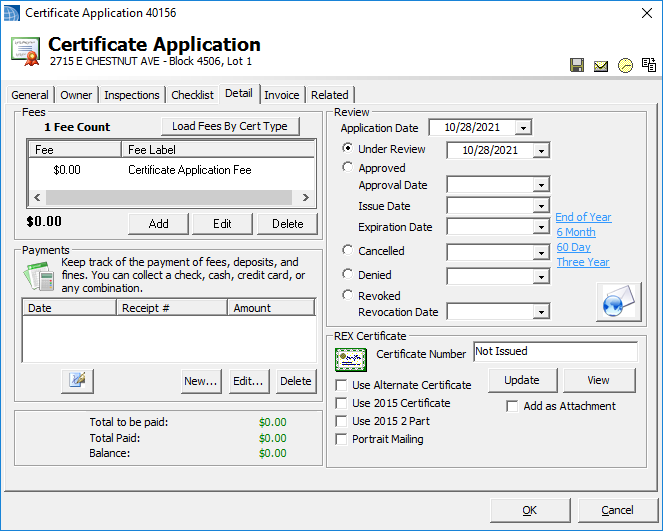Expand the Revocation Date dropdown
This screenshot has height=531, width=663.
point(541,312)
